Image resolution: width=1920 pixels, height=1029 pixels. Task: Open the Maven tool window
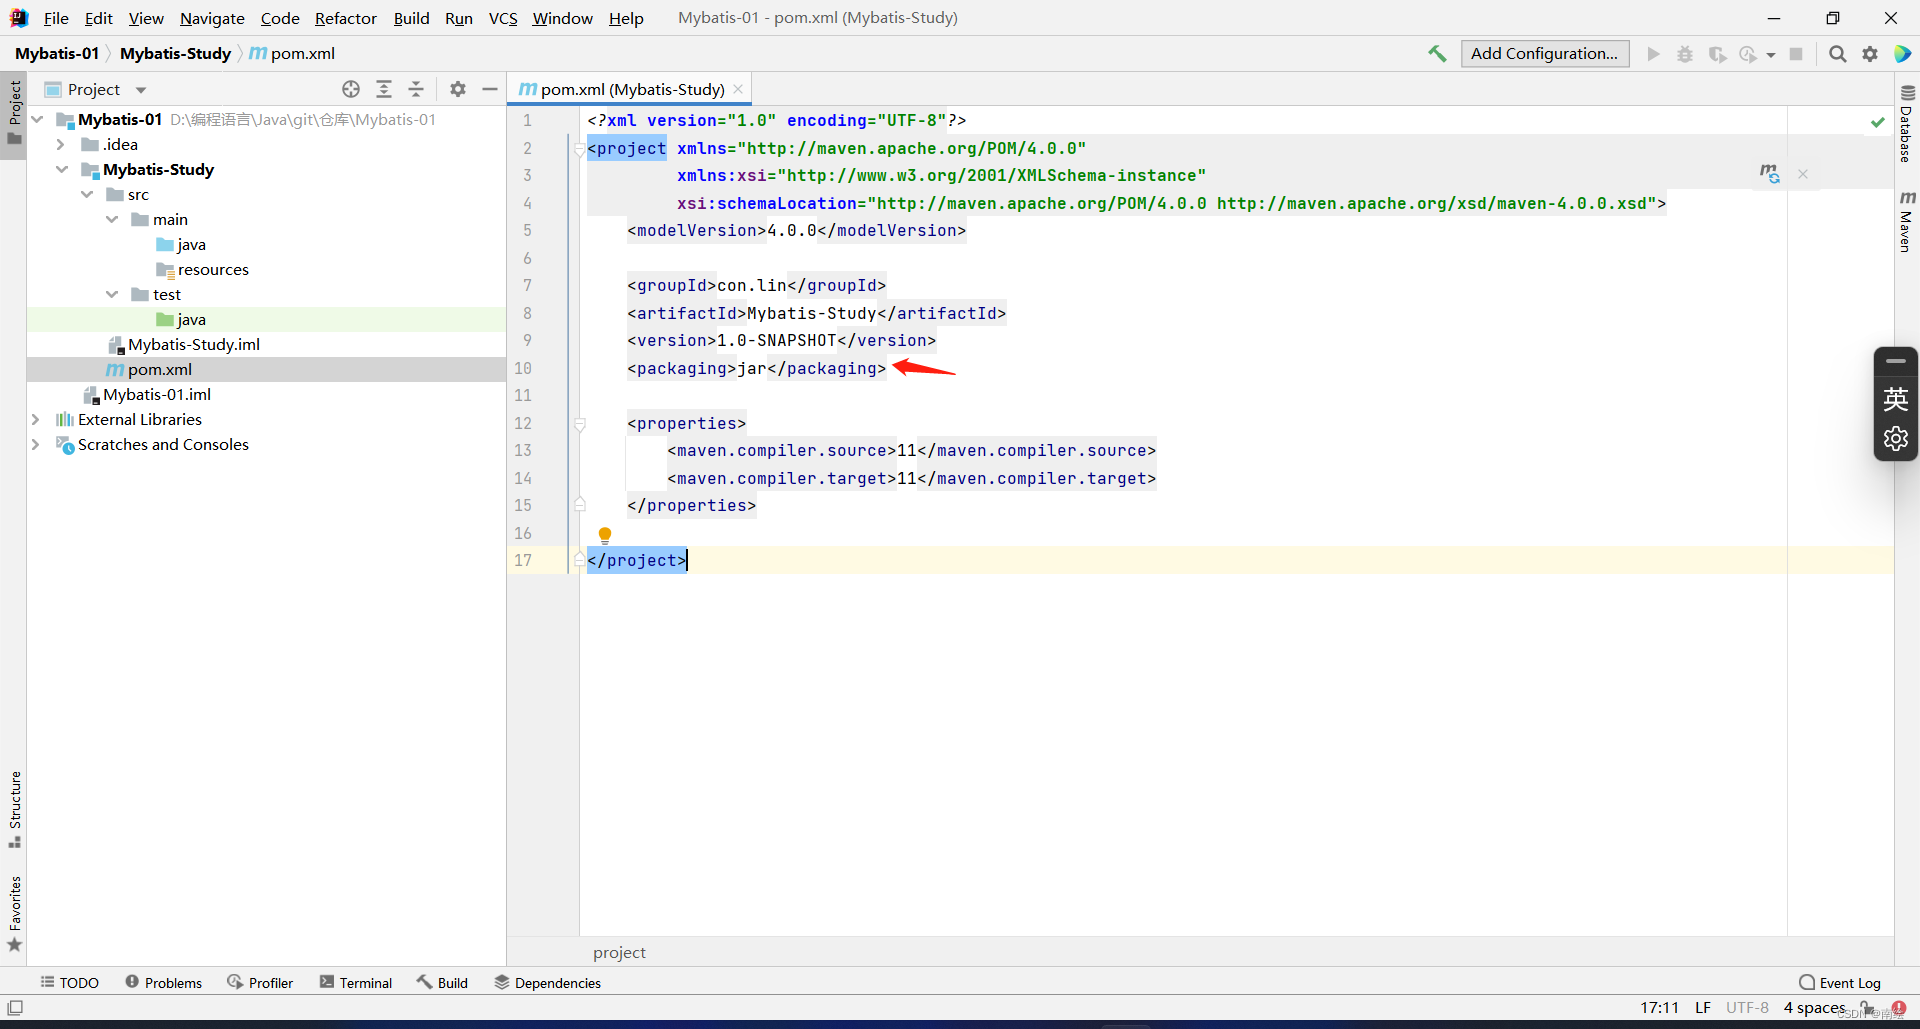pyautogui.click(x=1907, y=221)
